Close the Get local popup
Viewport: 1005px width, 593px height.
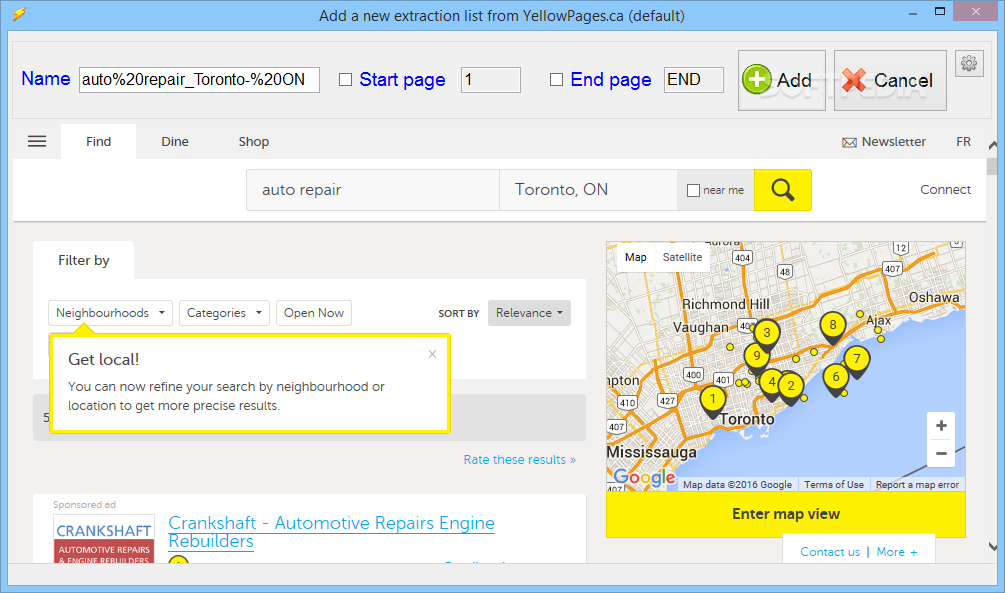pos(432,354)
